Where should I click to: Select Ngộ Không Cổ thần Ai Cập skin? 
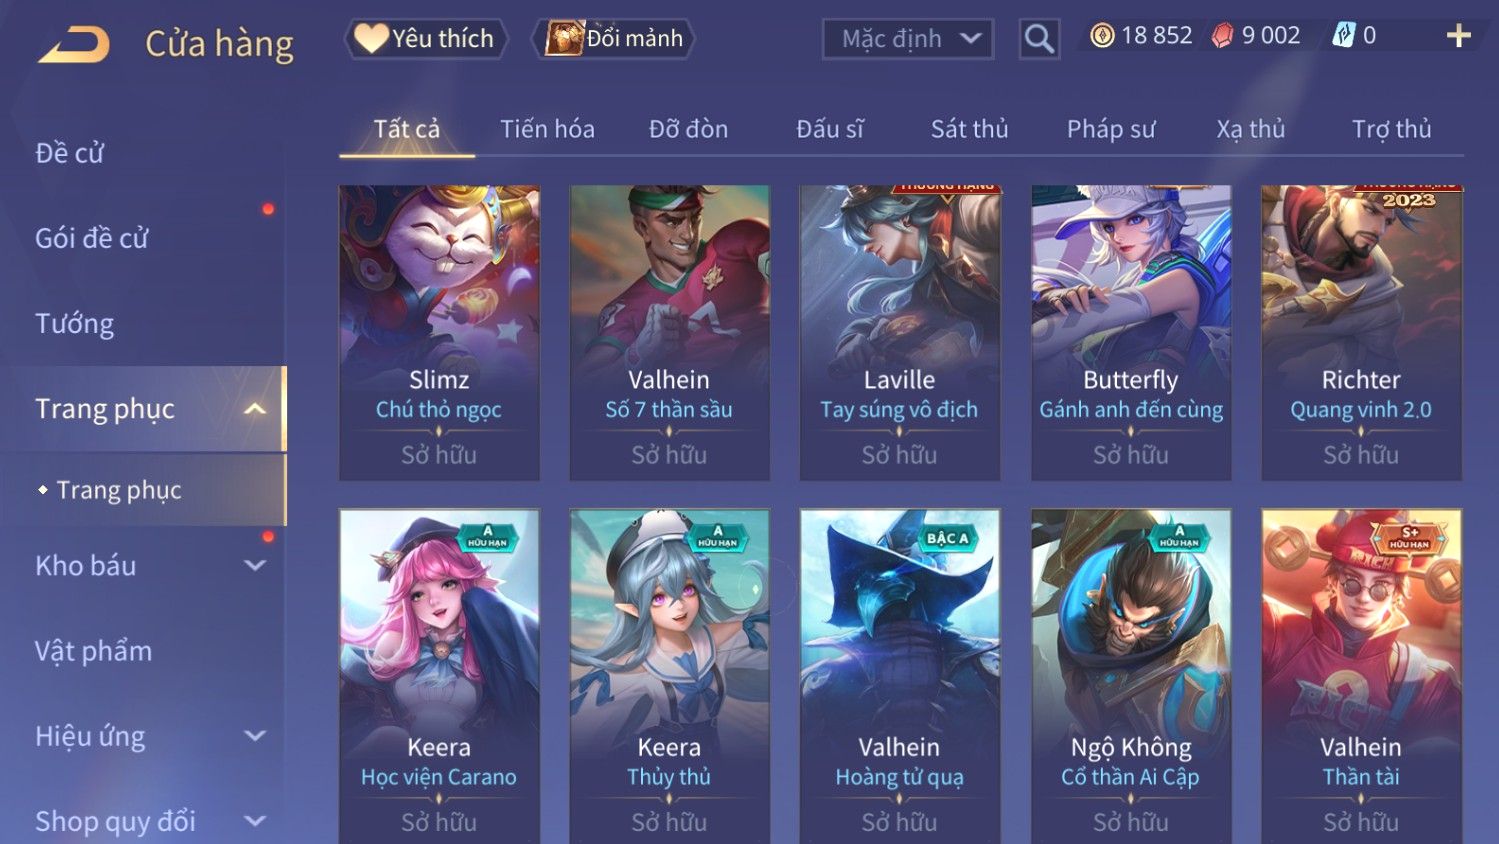coord(1131,676)
